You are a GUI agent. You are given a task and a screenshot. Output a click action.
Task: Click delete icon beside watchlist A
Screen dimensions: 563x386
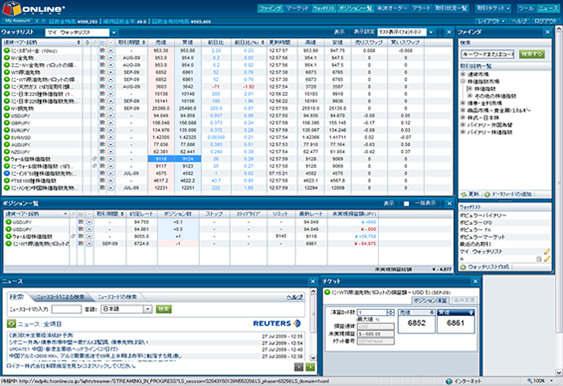539,259
